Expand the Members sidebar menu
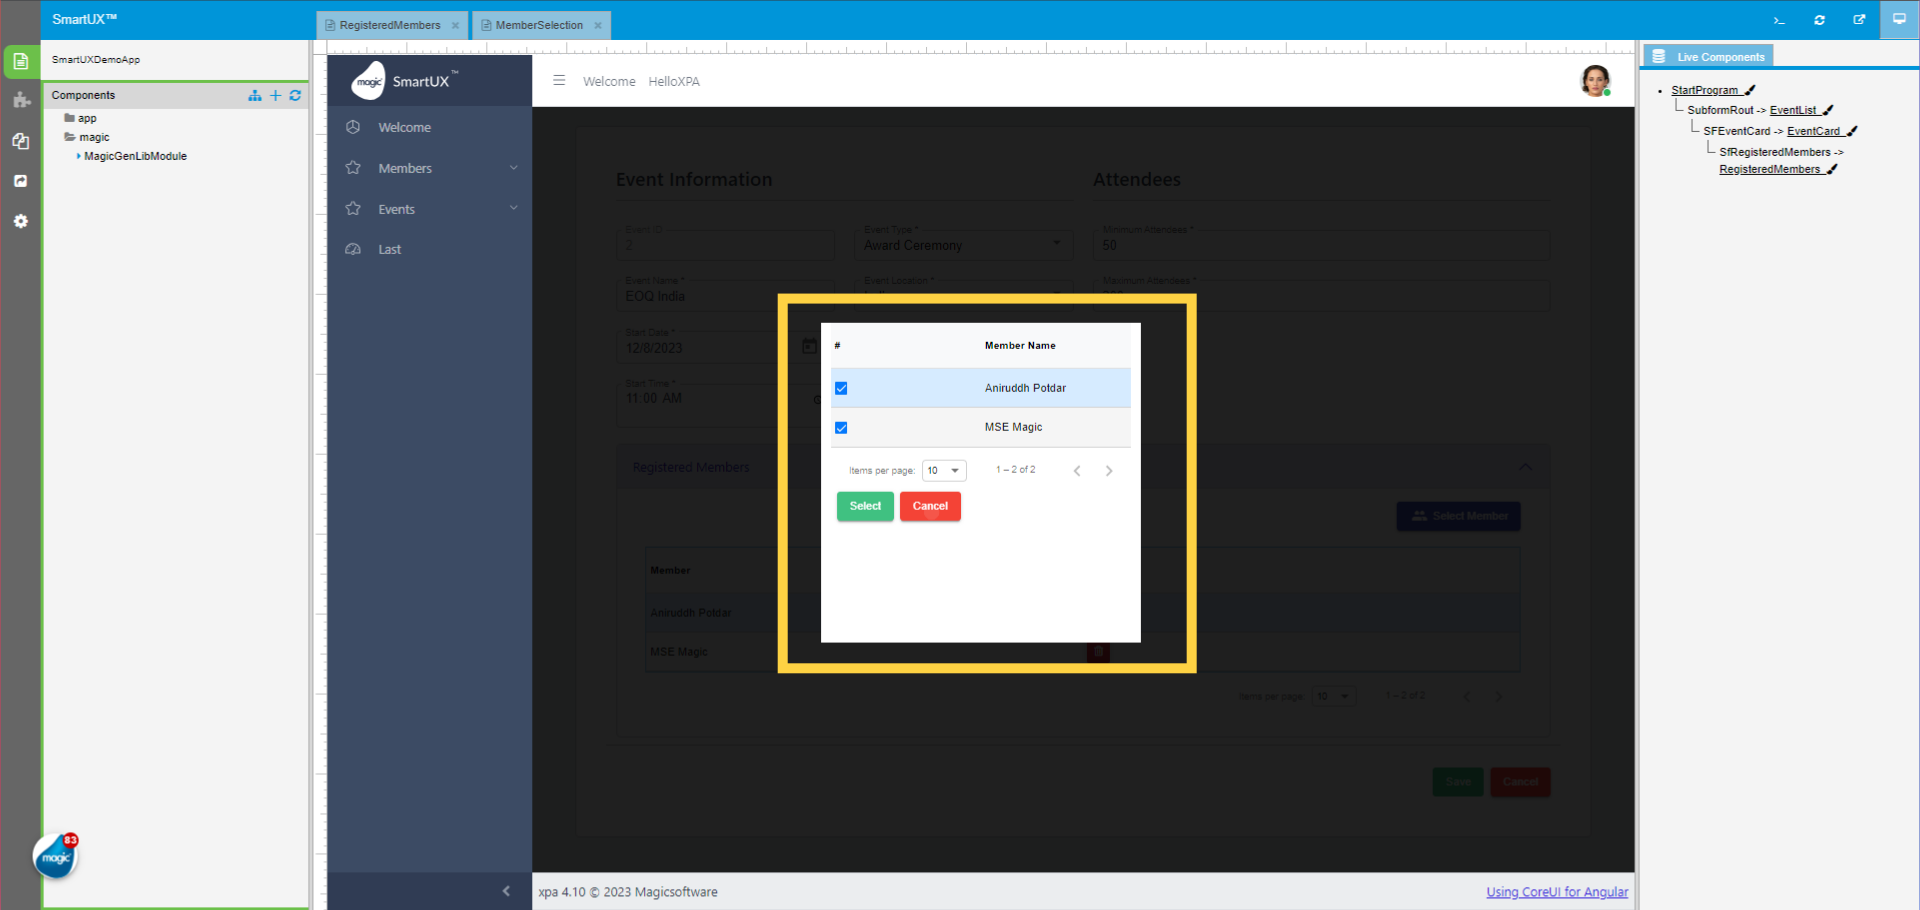This screenshot has height=910, width=1920. (430, 168)
